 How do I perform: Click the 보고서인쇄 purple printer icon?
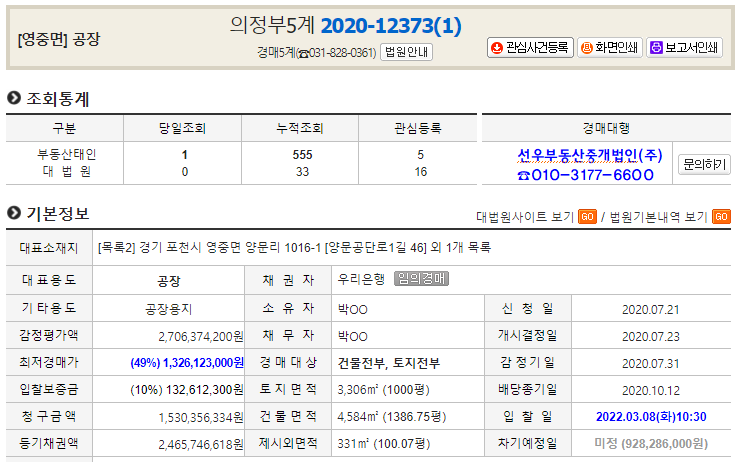[x=656, y=48]
